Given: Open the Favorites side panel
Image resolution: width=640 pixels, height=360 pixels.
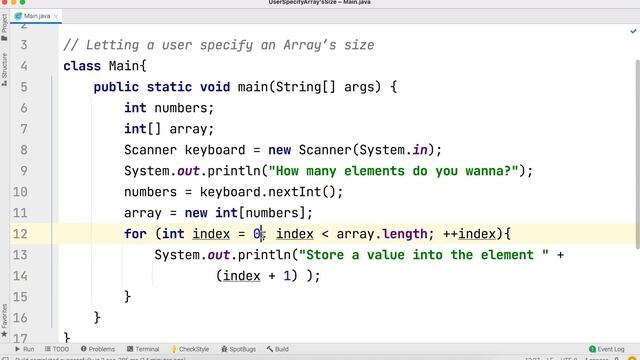Looking at the screenshot, I should tap(4, 320).
